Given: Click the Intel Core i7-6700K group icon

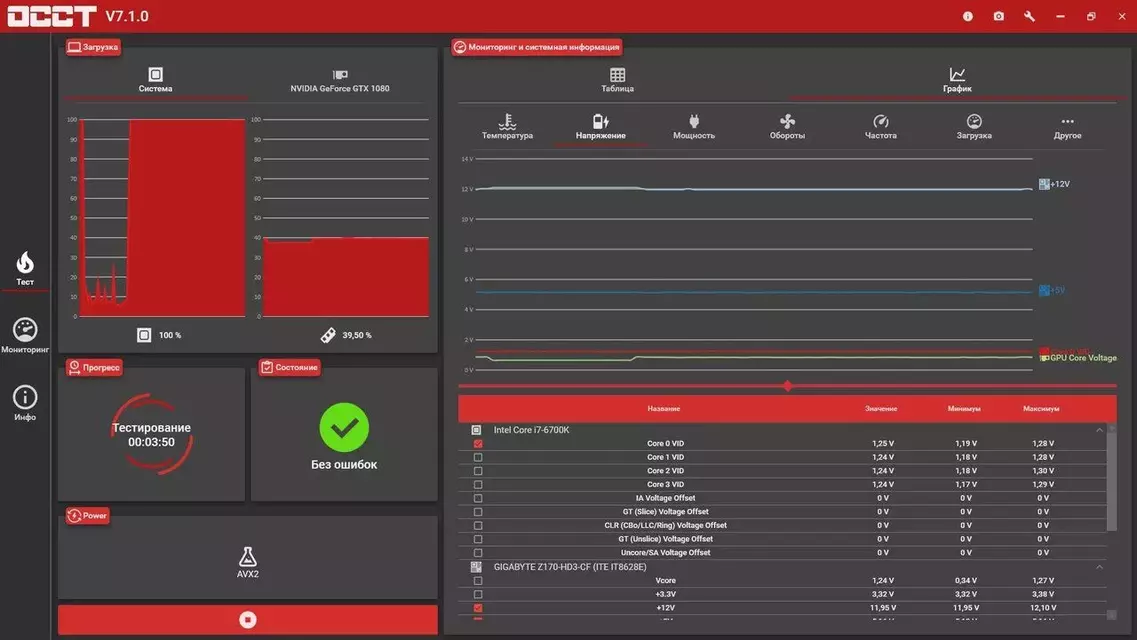Looking at the screenshot, I should click(476, 430).
